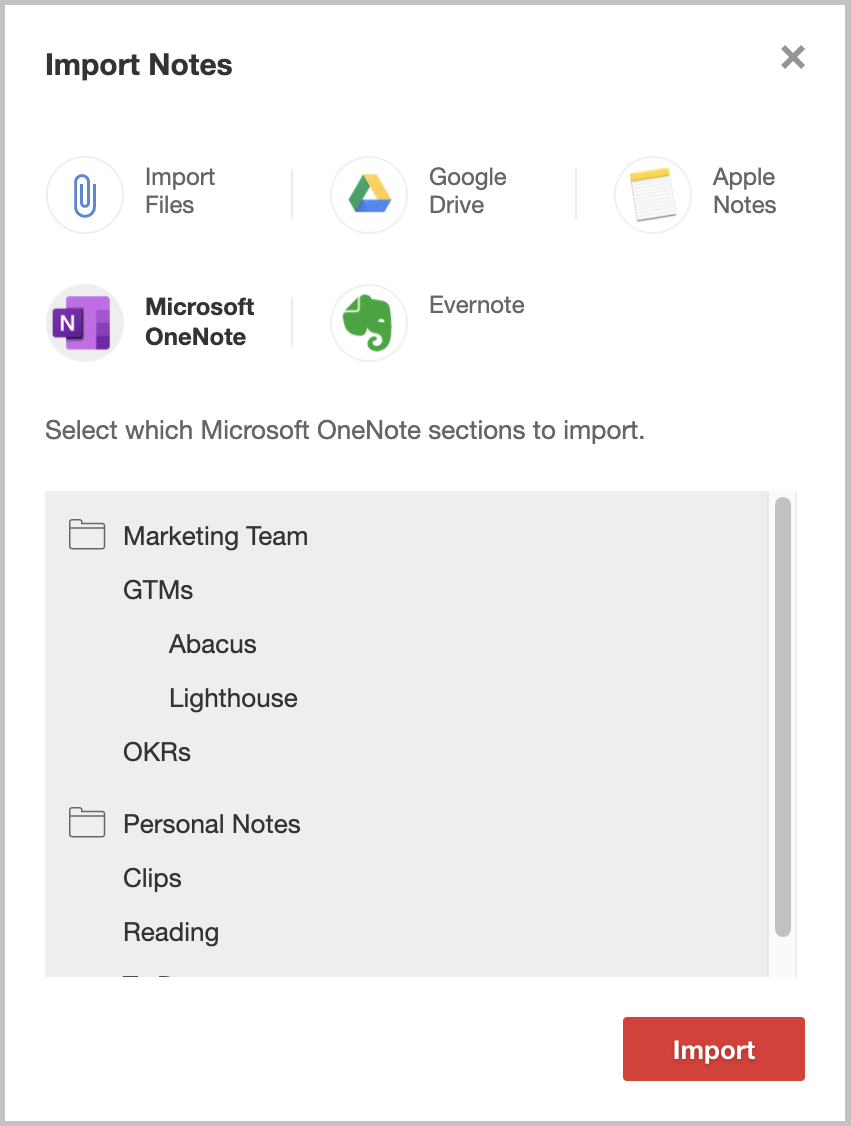This screenshot has width=851, height=1126.
Task: Choose the Apple Notes label
Action: pyautogui.click(x=744, y=191)
